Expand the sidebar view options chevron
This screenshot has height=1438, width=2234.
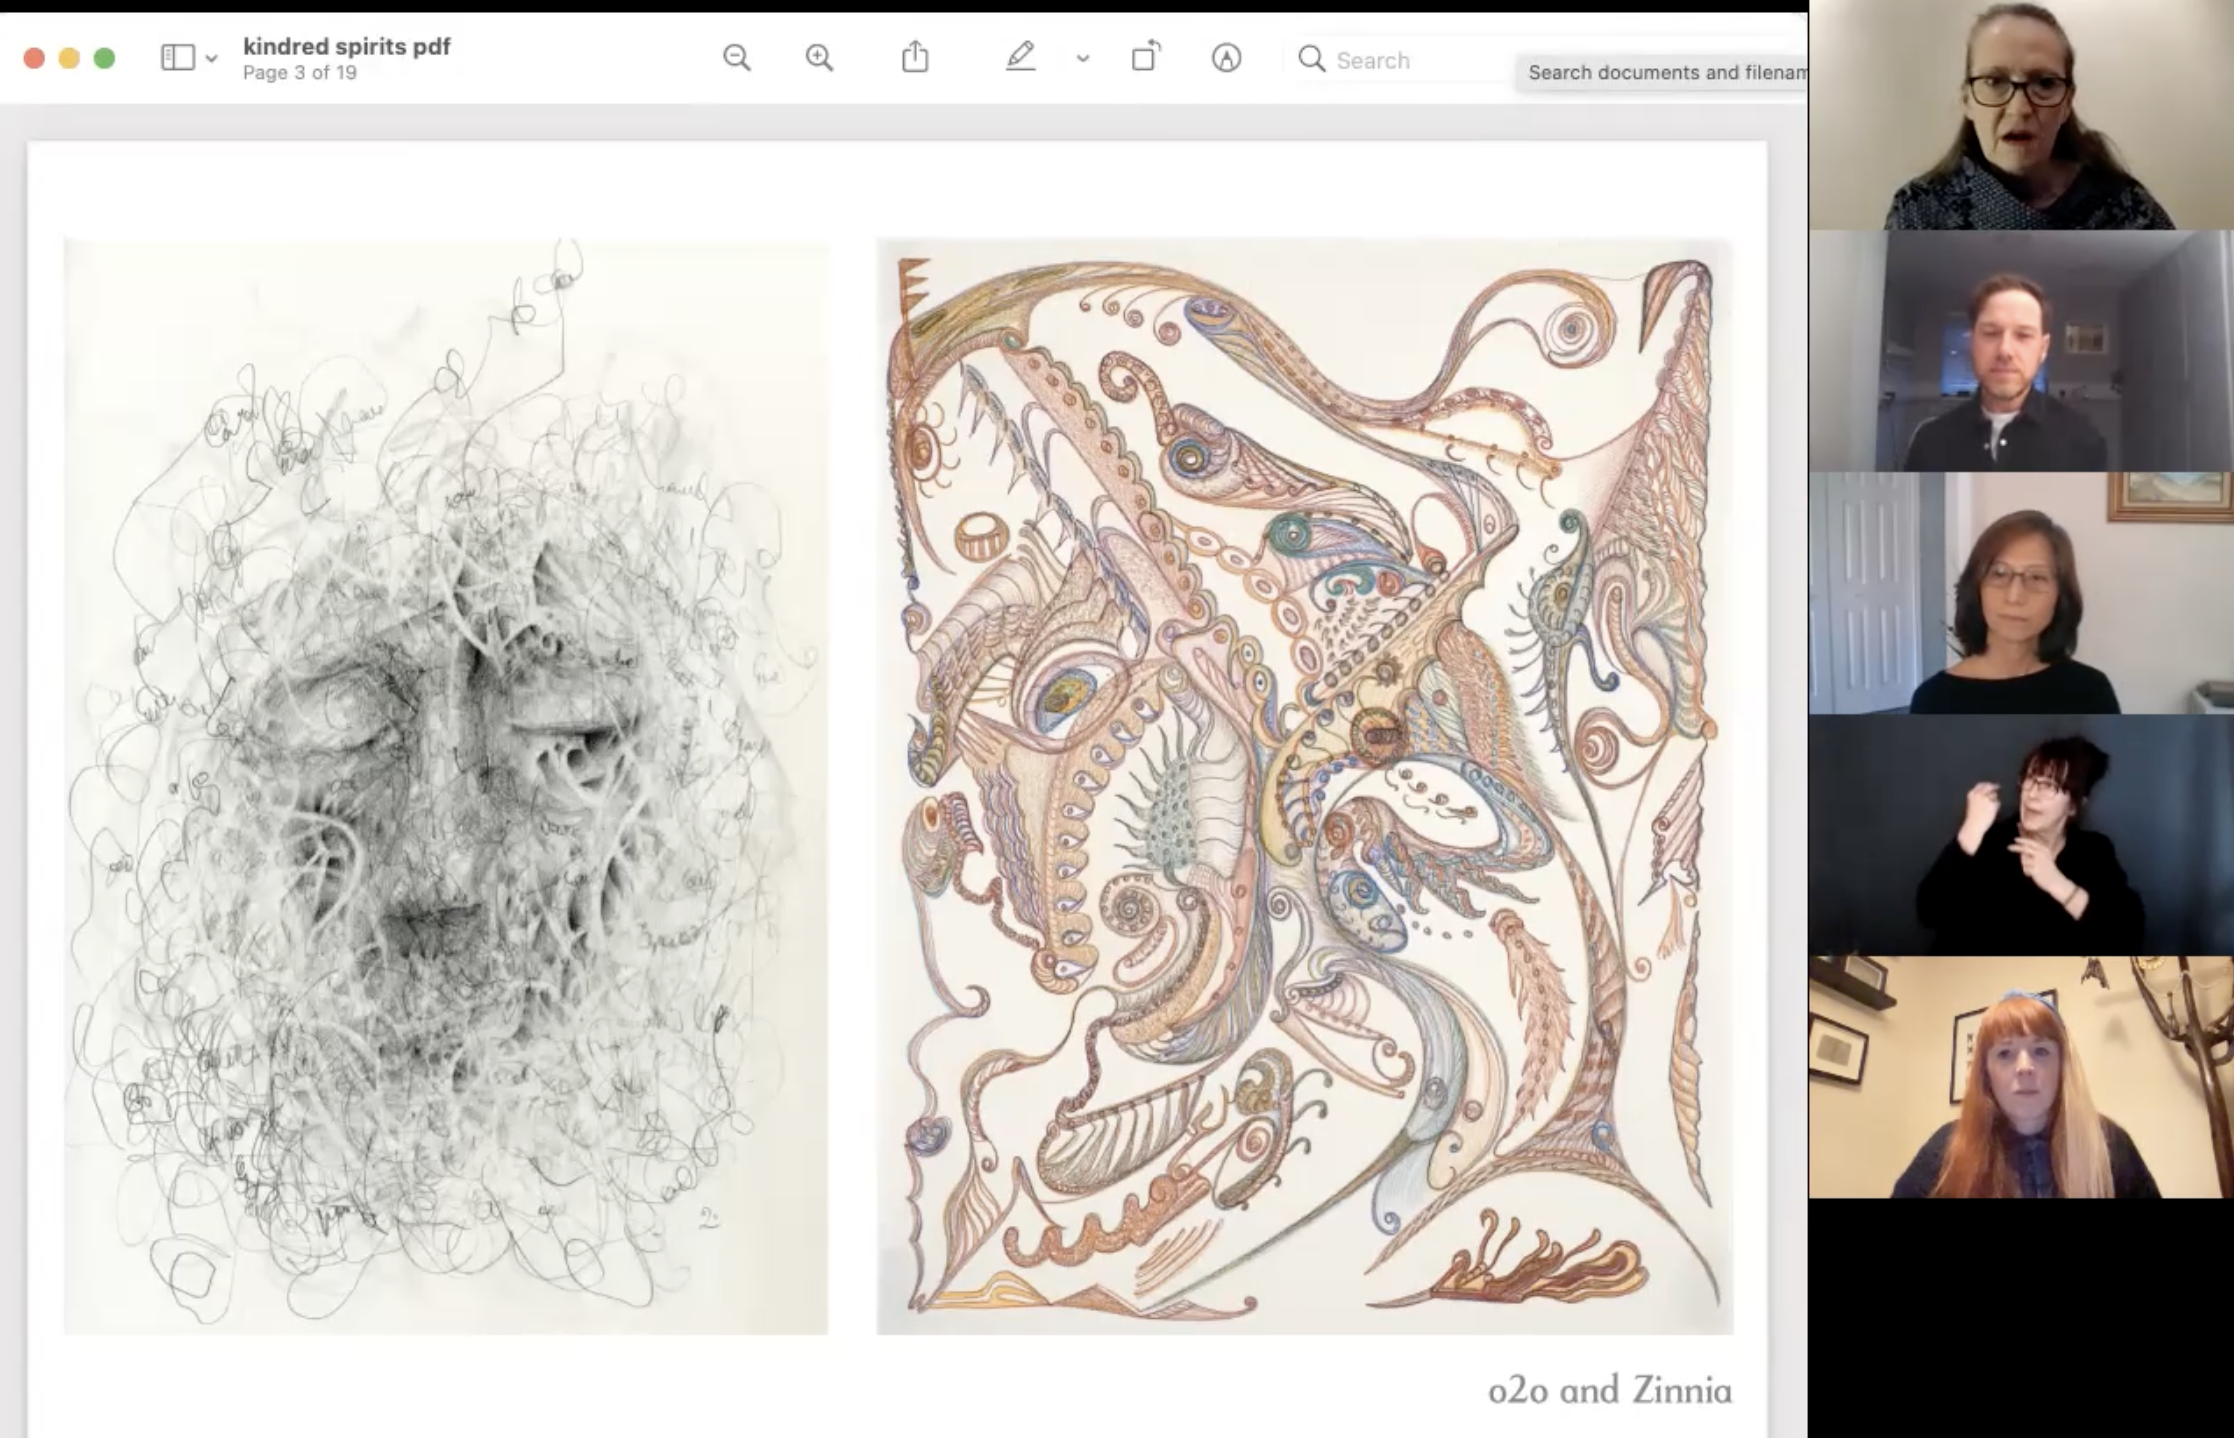pos(212,59)
